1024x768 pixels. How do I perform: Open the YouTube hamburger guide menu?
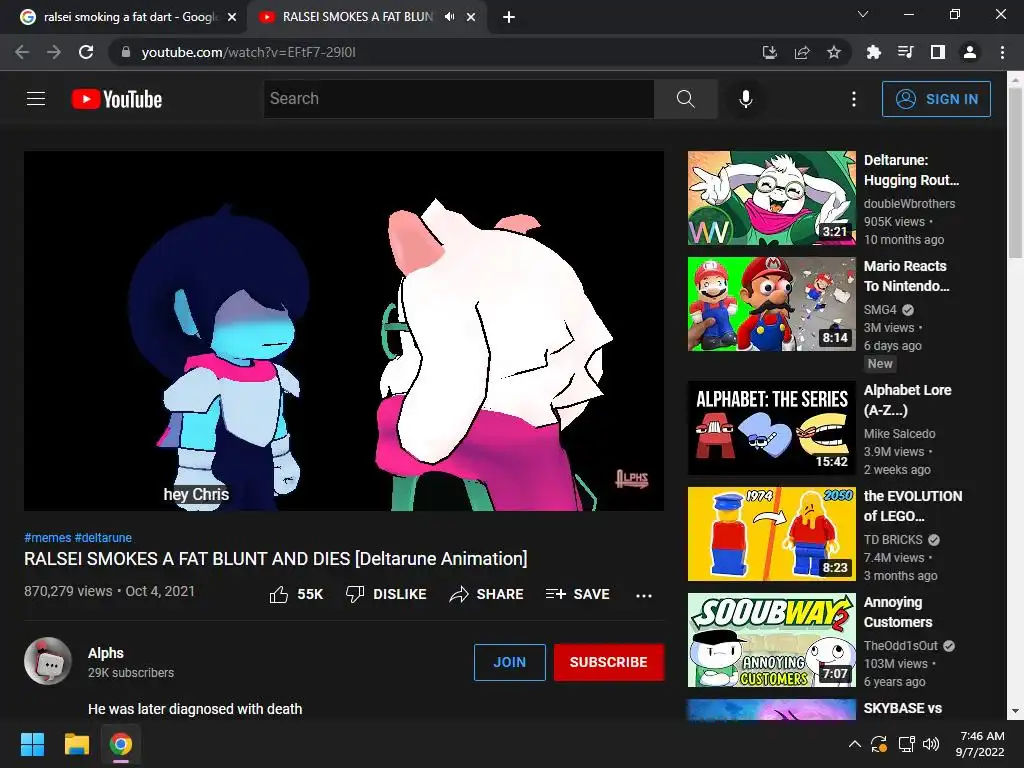[x=36, y=99]
